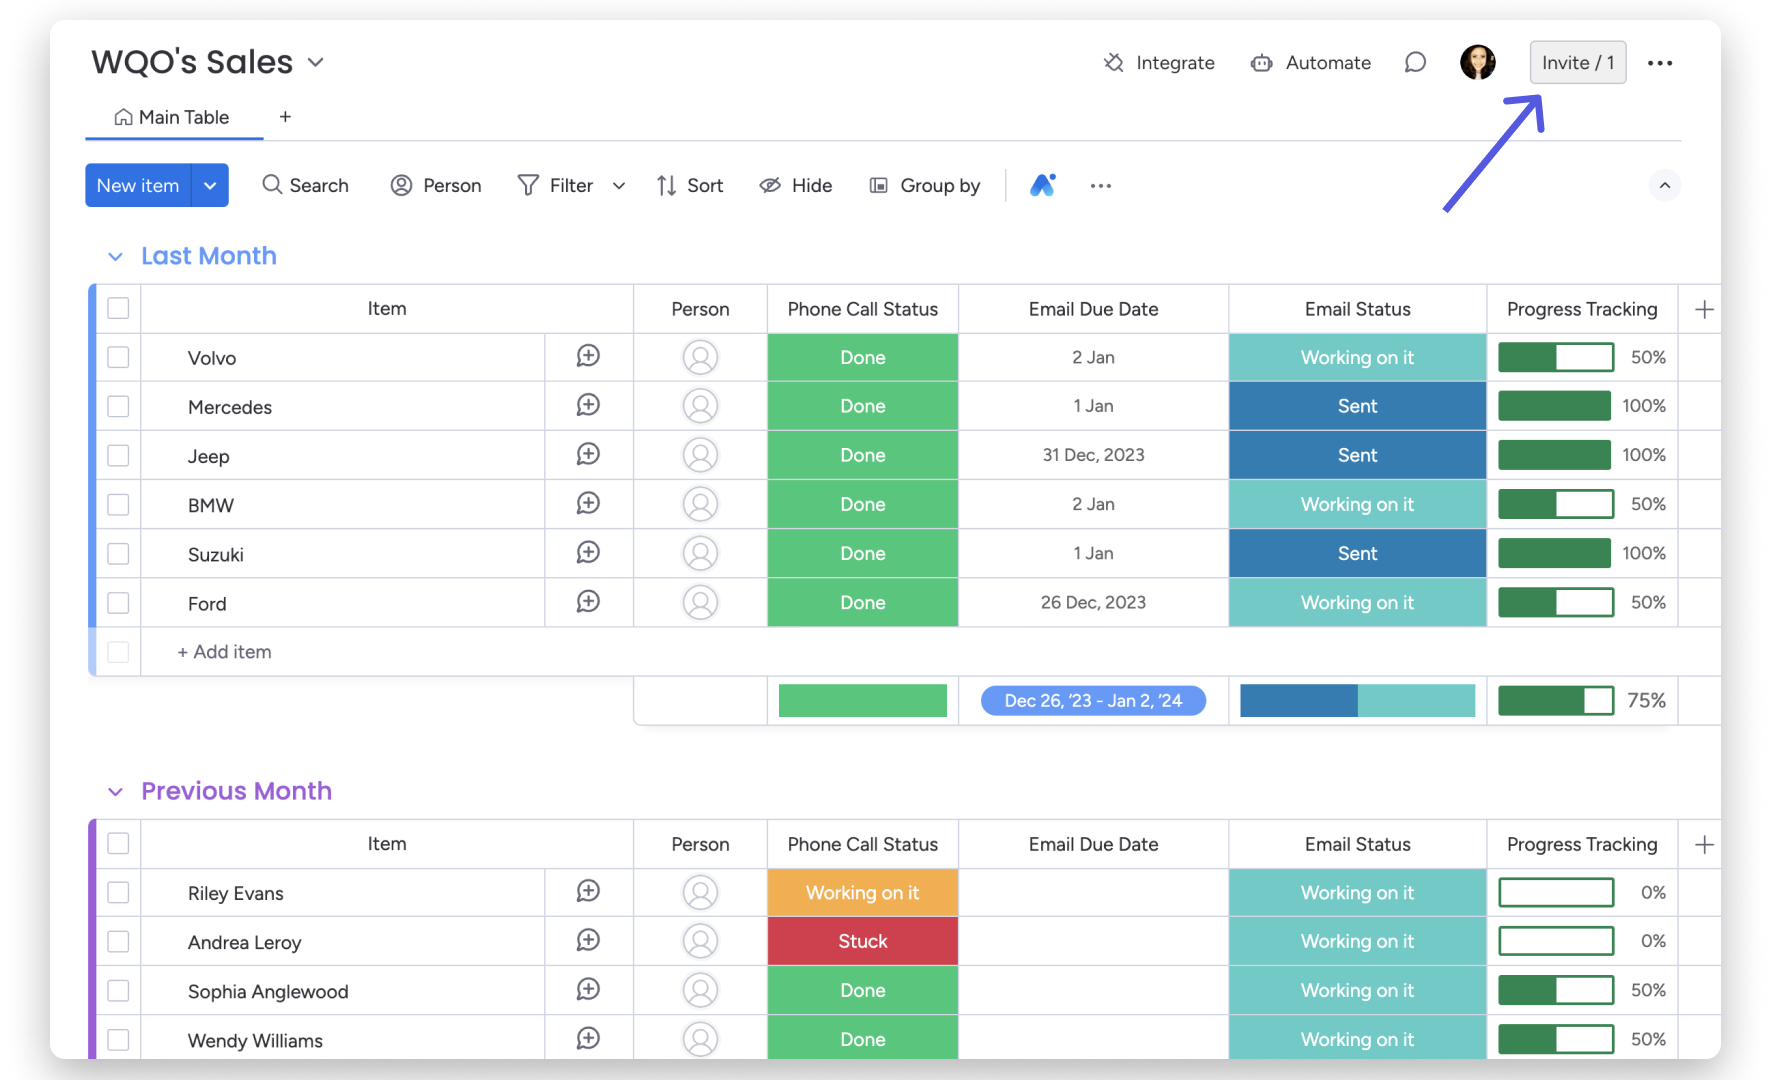Click the AI assistant icon in toolbar
This screenshot has height=1080, width=1771.
coord(1042,185)
